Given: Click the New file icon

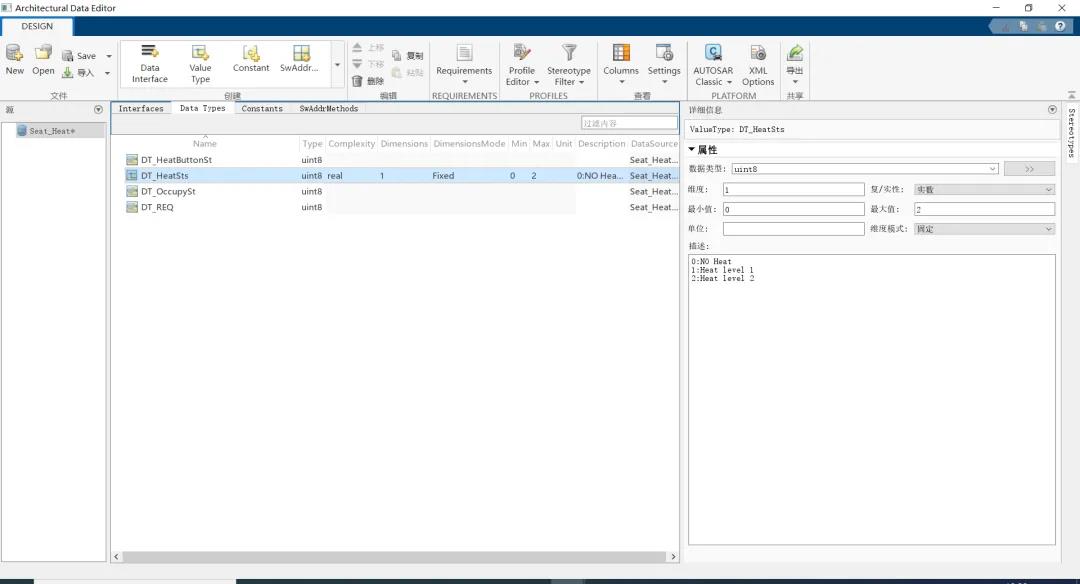Looking at the screenshot, I should pyautogui.click(x=14, y=53).
